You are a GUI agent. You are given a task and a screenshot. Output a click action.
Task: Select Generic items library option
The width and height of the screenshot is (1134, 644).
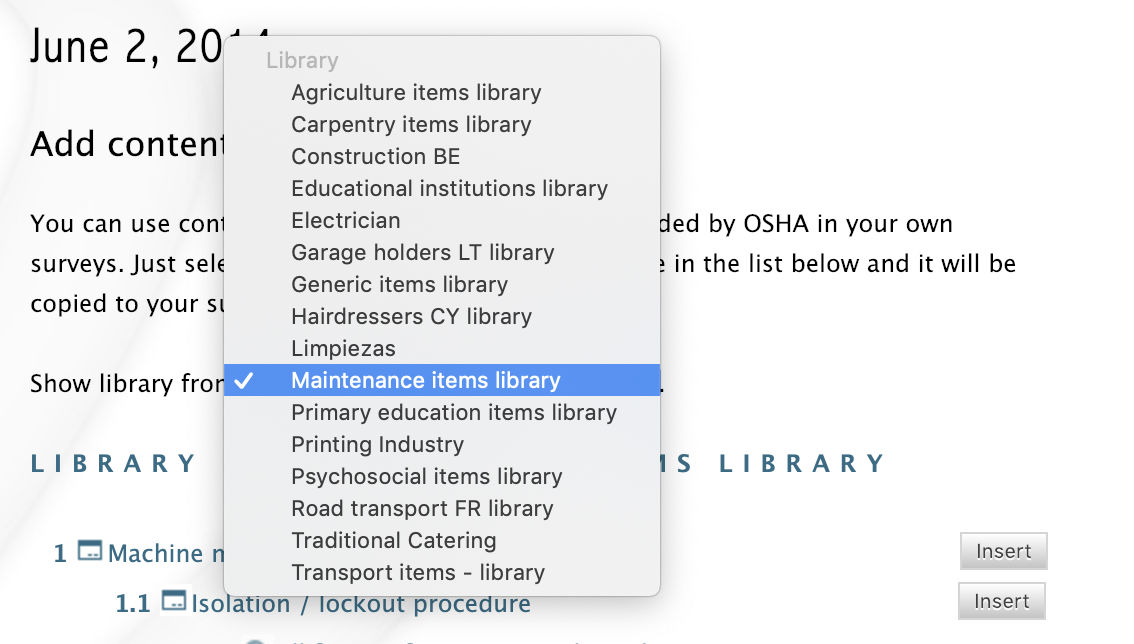(x=399, y=285)
